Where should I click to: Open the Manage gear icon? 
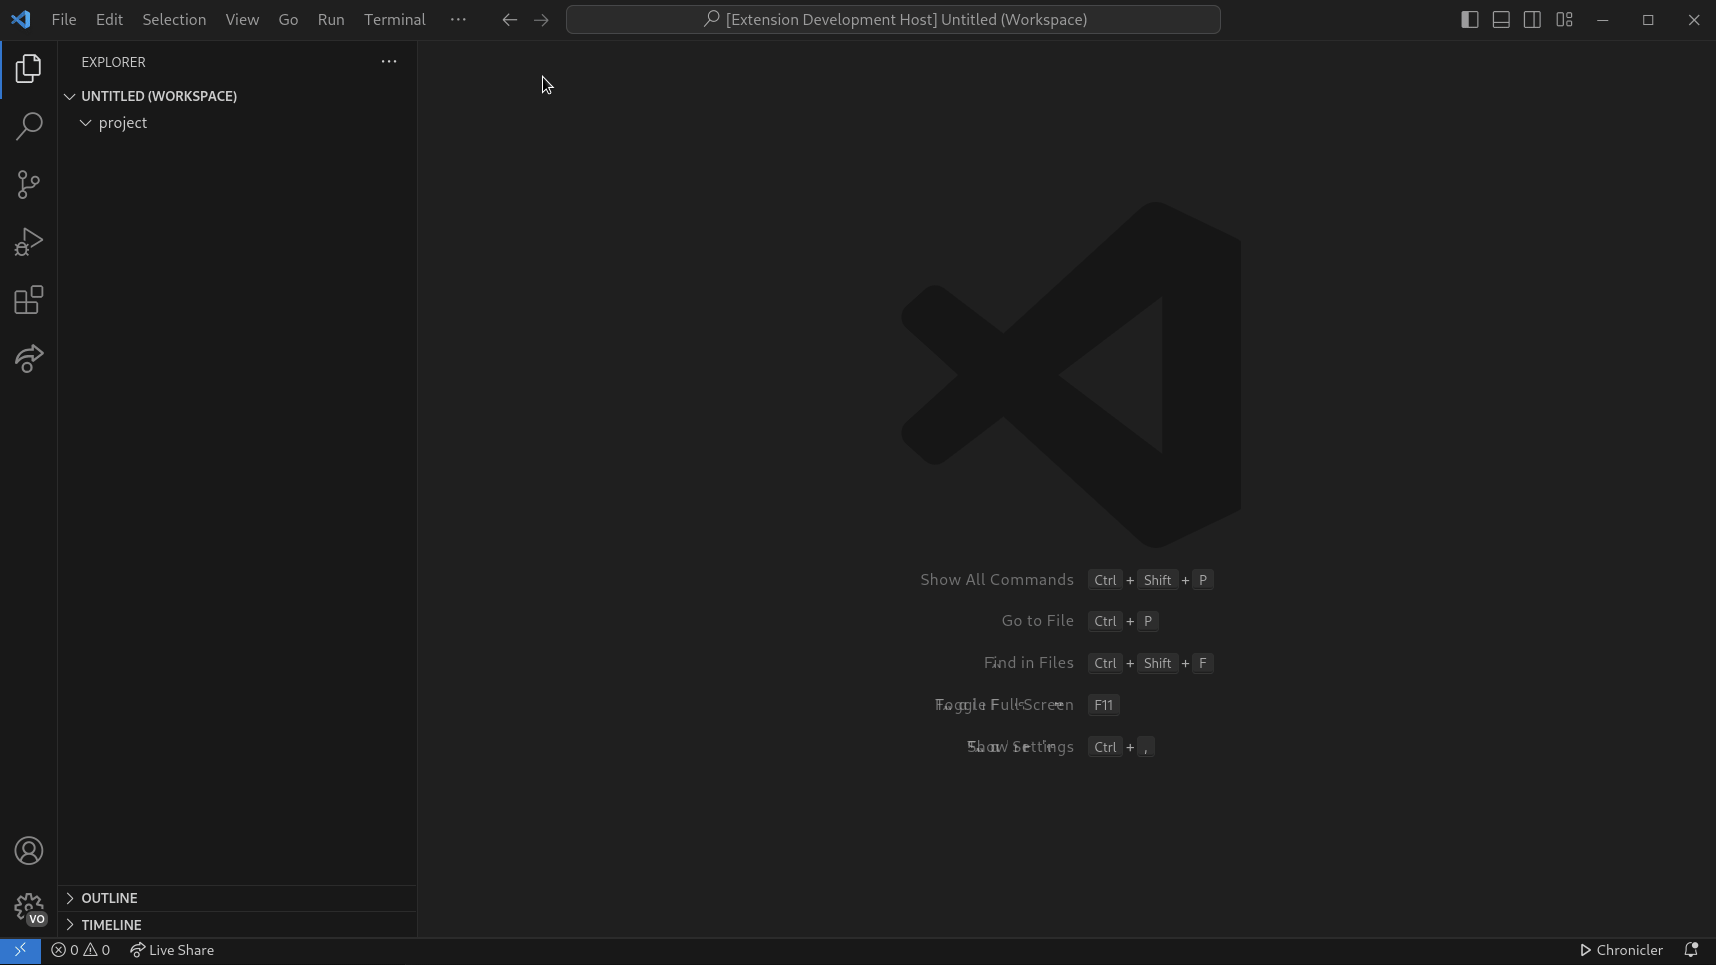(x=28, y=908)
